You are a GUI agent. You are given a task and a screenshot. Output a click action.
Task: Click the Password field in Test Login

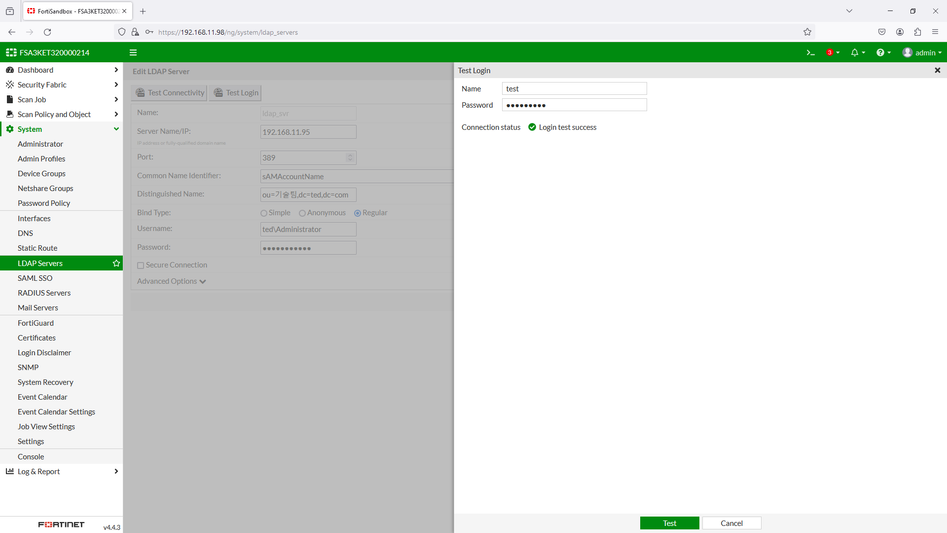574,105
